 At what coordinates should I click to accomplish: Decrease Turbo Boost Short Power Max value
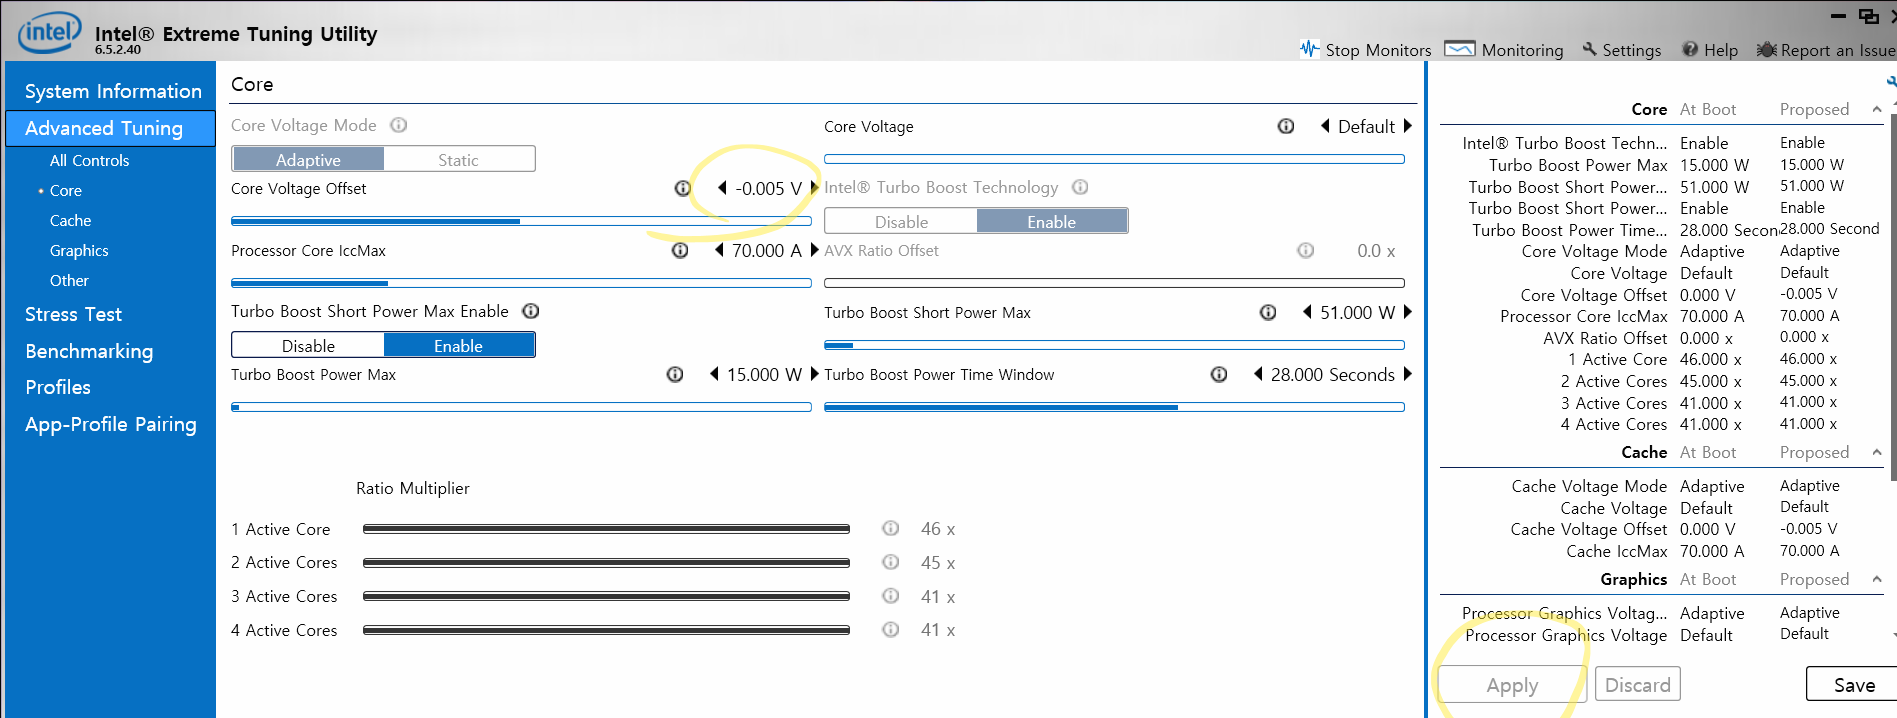pyautogui.click(x=1307, y=312)
